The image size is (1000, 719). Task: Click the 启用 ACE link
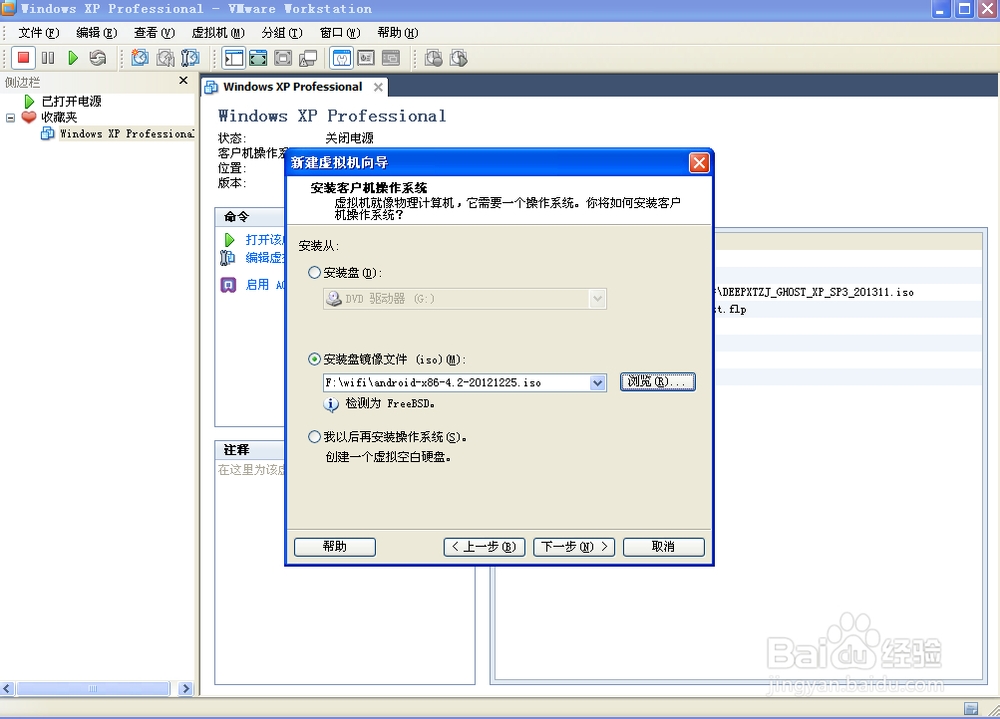click(x=264, y=285)
